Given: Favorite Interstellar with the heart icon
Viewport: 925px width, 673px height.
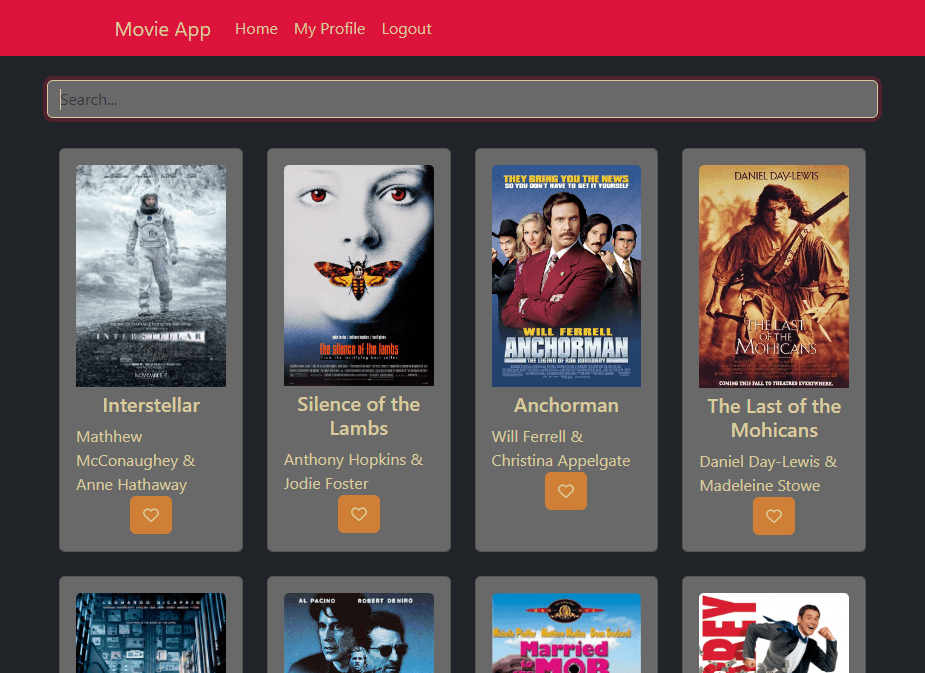Looking at the screenshot, I should [151, 515].
